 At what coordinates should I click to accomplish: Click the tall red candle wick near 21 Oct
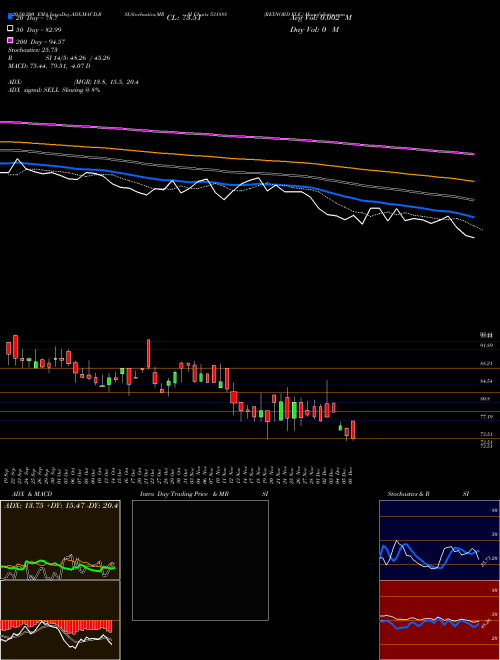148,353
